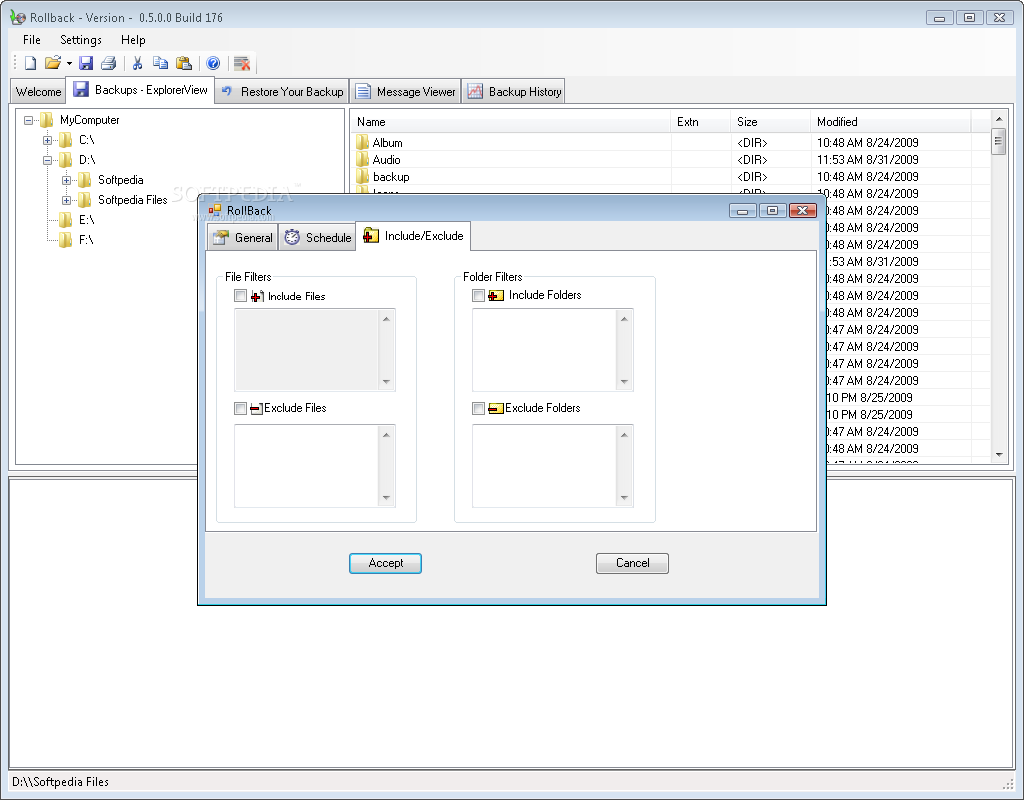Open the Message Viewer tab
Screen dimensions: 1024x800
pyautogui.click(x=406, y=91)
